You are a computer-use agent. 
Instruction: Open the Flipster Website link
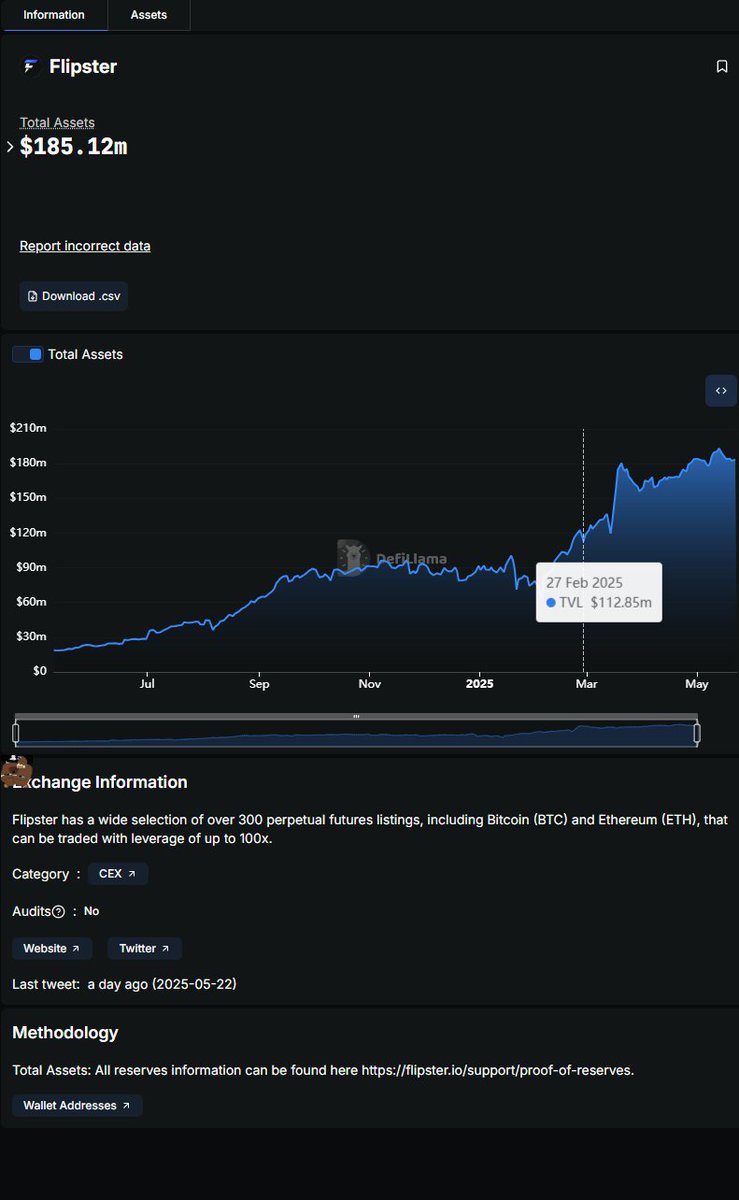click(x=52, y=948)
